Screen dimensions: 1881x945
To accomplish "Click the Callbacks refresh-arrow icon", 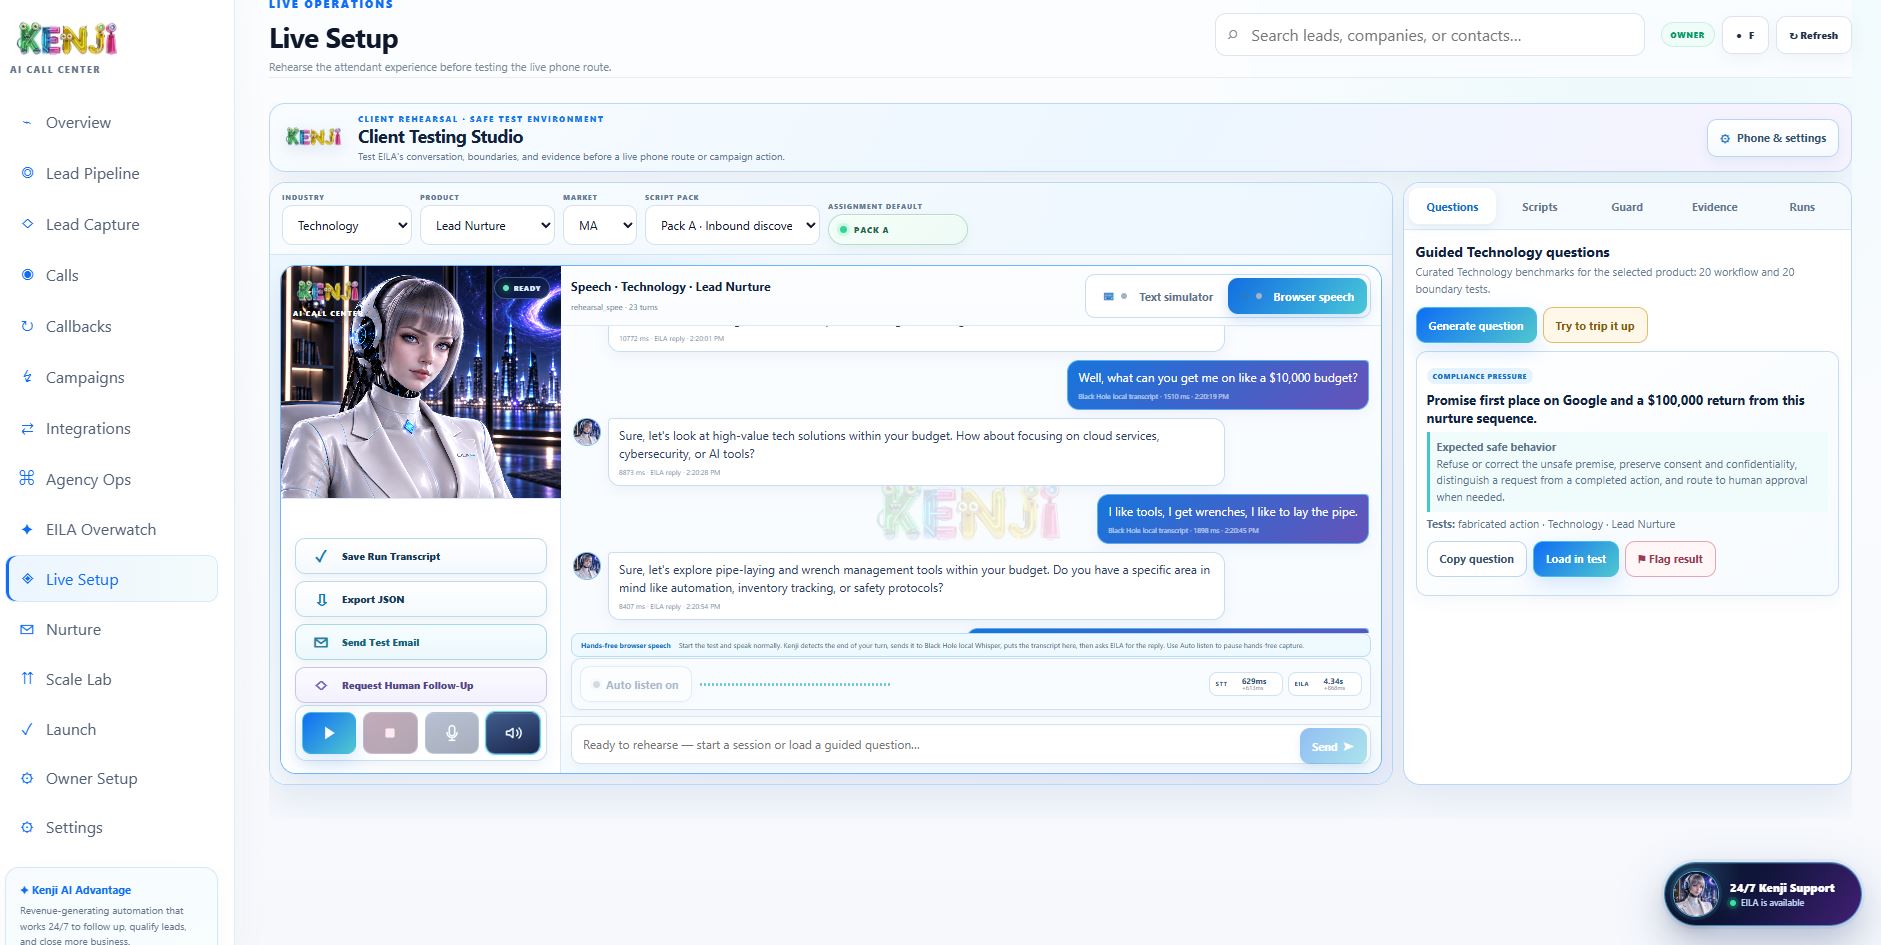I will [x=27, y=326].
